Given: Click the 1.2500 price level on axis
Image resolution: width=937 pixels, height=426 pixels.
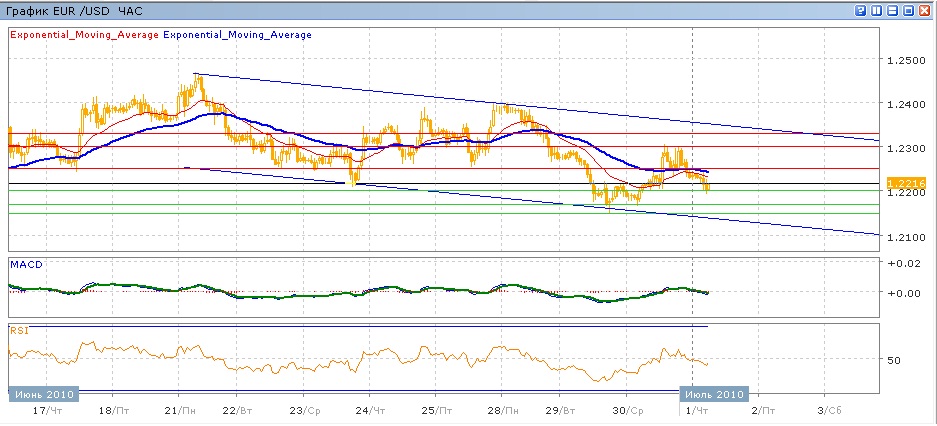Looking at the screenshot, I should coord(904,60).
